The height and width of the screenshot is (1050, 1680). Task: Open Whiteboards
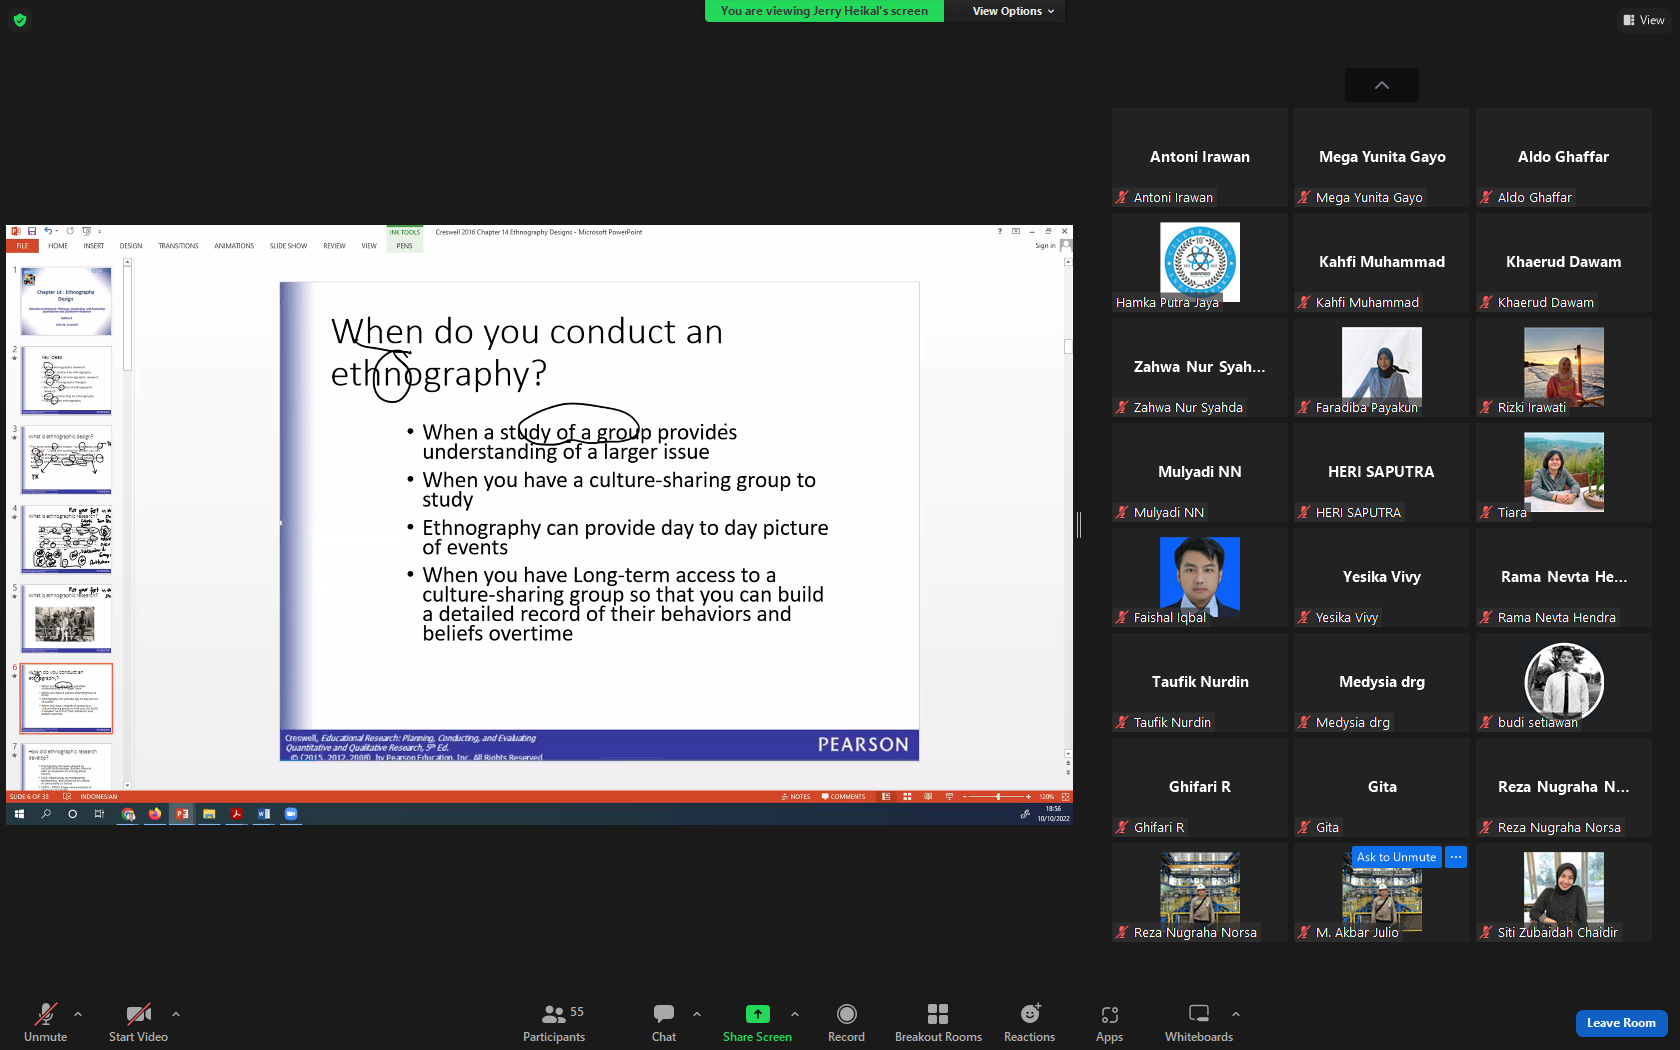(1199, 1022)
